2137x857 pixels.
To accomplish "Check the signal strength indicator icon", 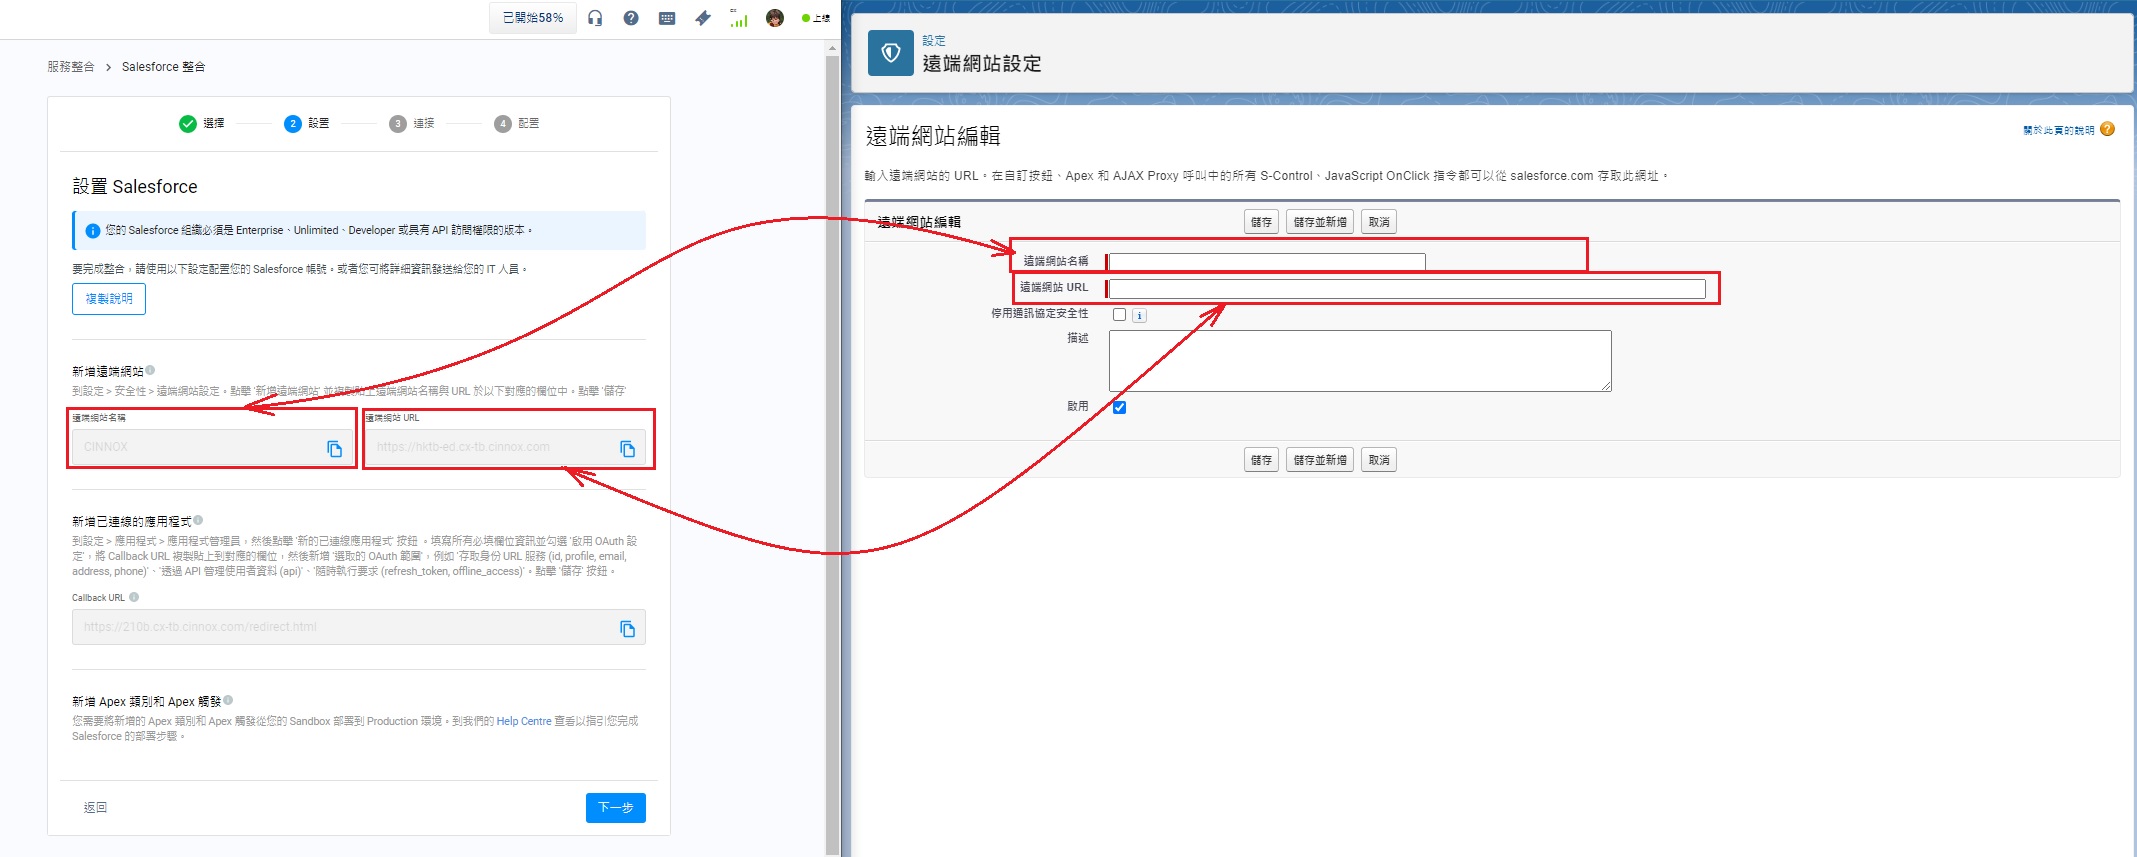I will [x=739, y=18].
